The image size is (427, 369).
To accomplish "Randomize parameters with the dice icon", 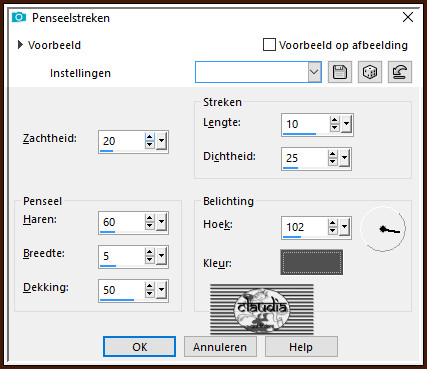I will click(x=370, y=72).
